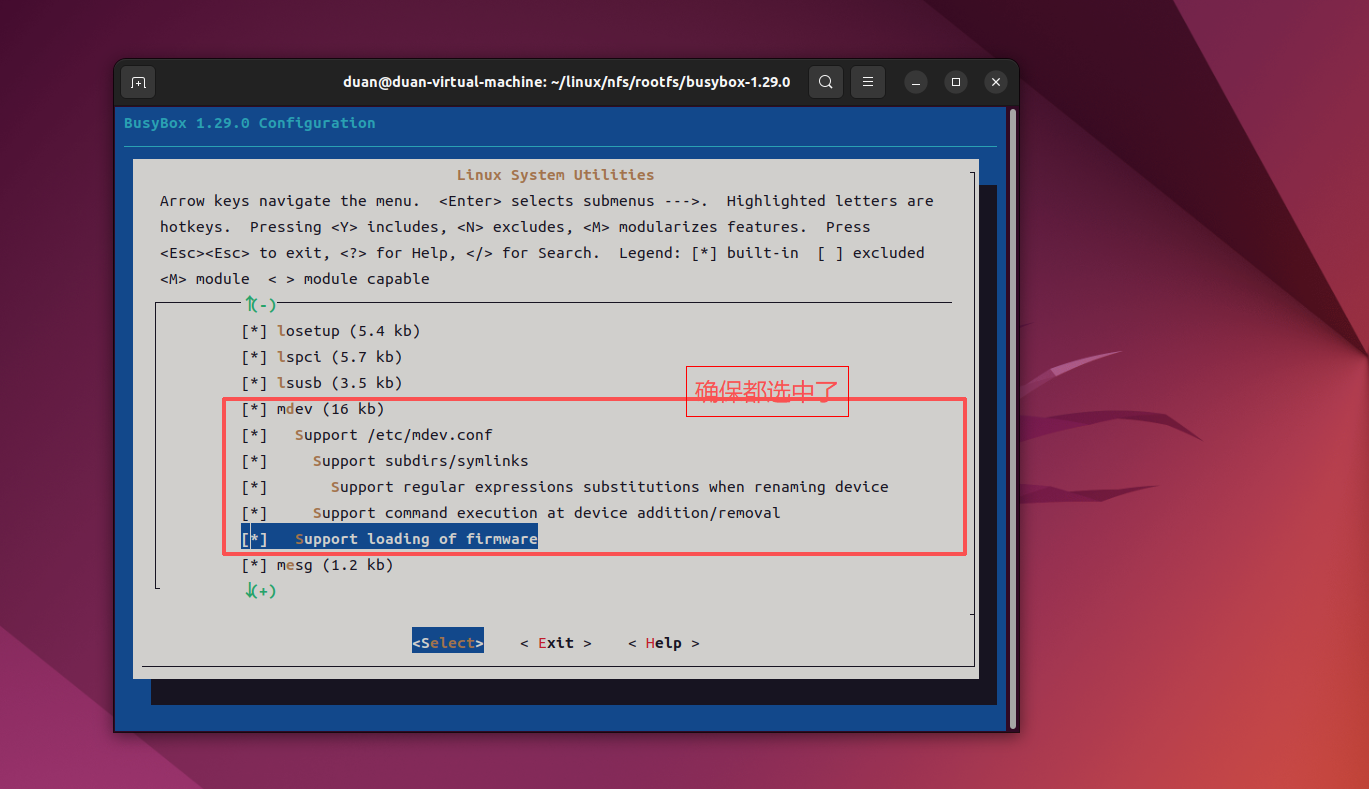
Task: Toggle Support /etc/mdev.conf checkbox
Action: pos(255,435)
